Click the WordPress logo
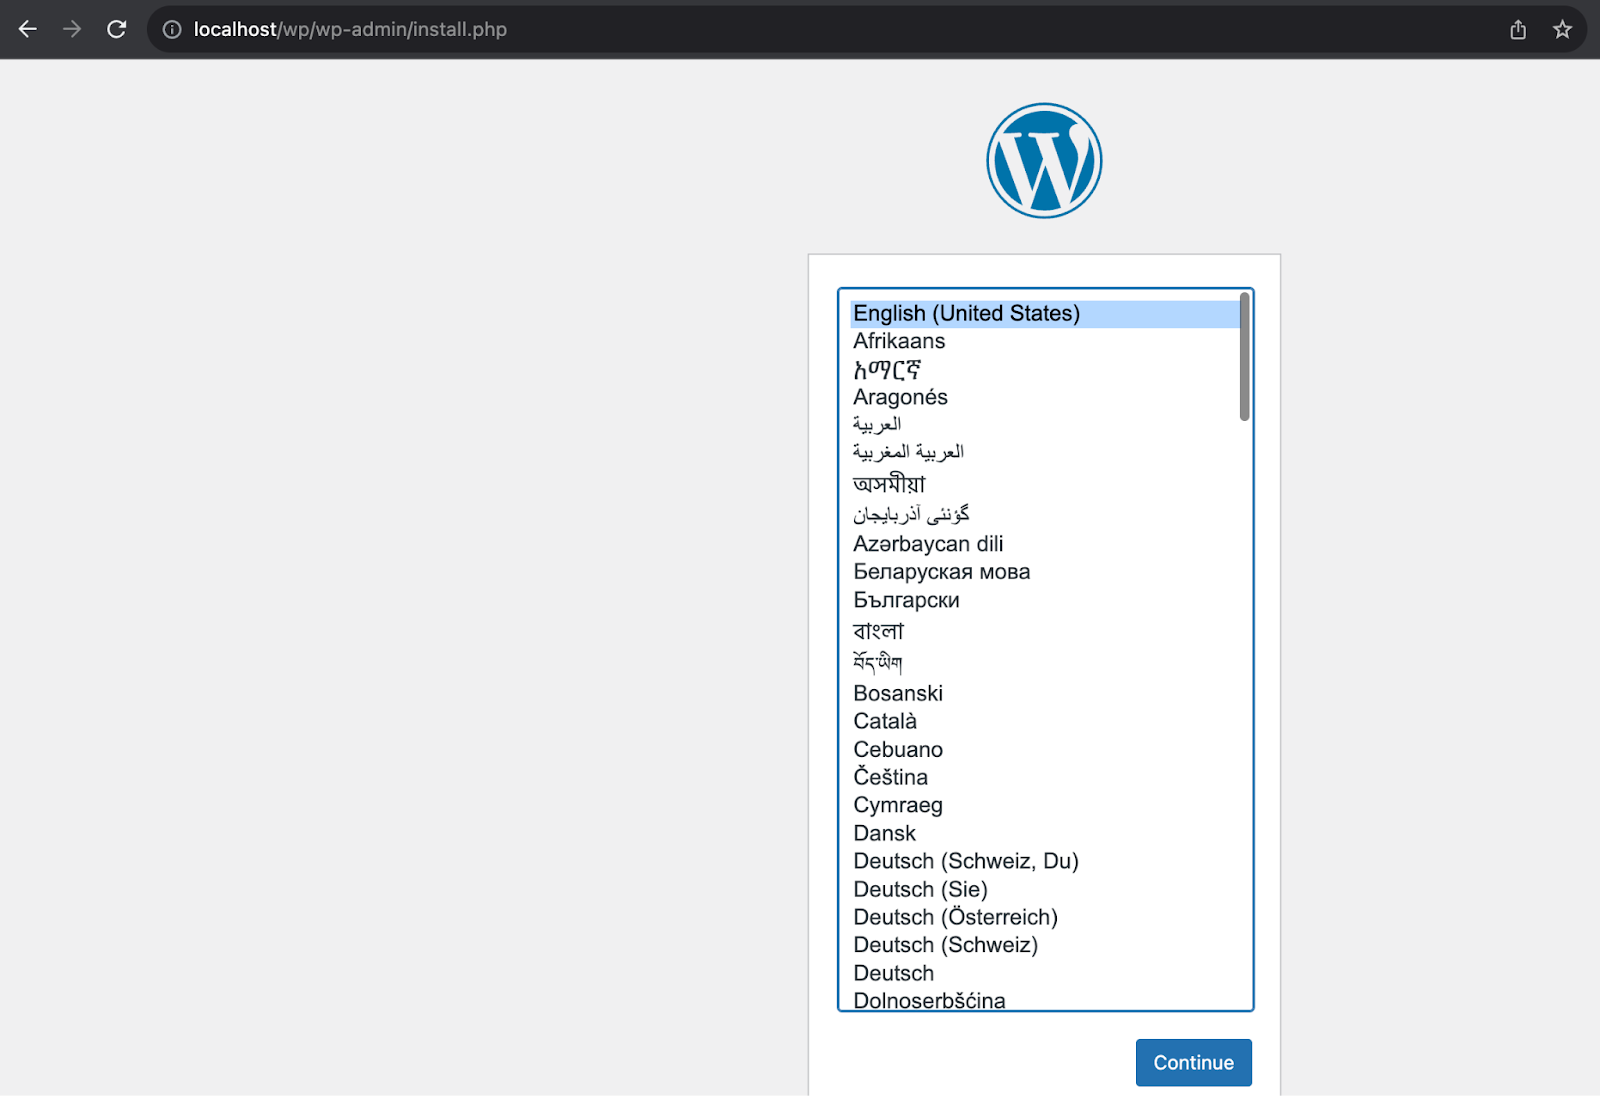The width and height of the screenshot is (1600, 1096). 1044,160
